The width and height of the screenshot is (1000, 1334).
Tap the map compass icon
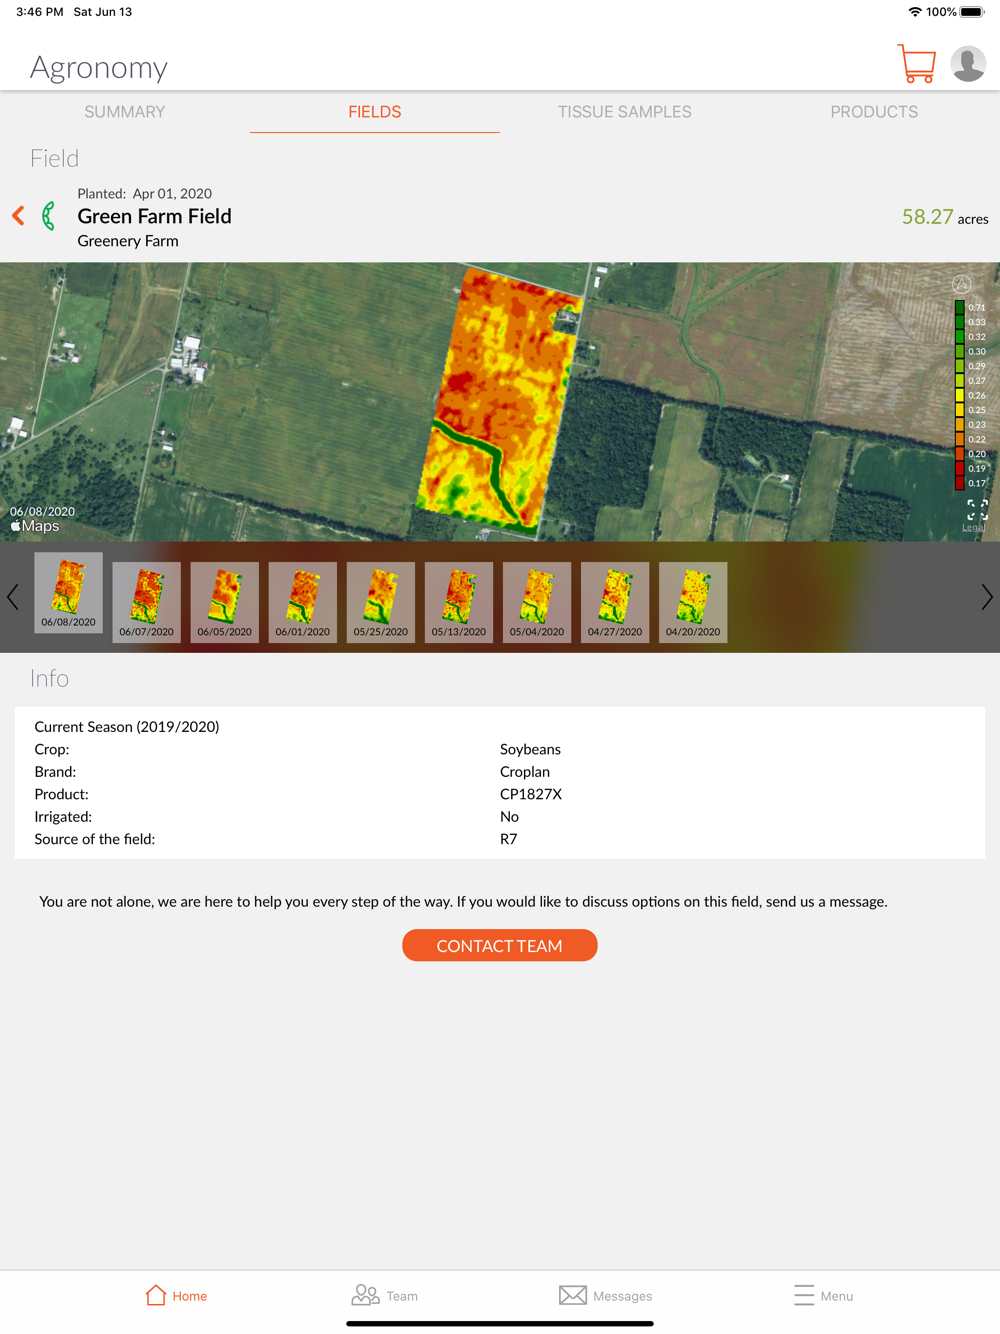pos(961,285)
